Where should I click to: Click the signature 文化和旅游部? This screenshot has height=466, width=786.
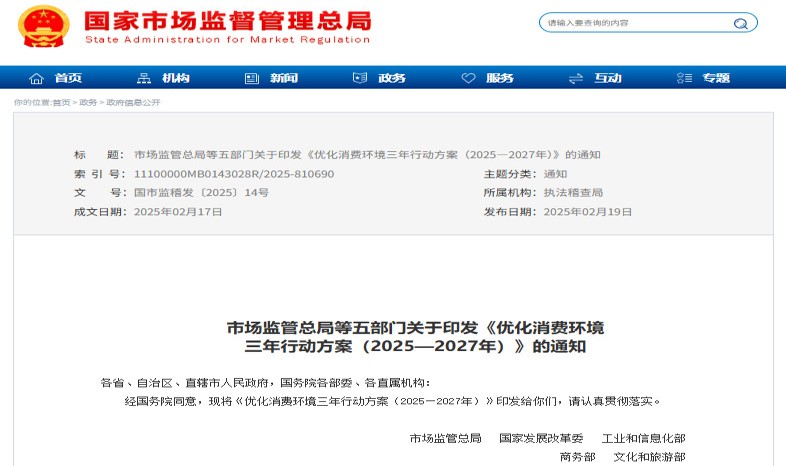tap(650, 457)
